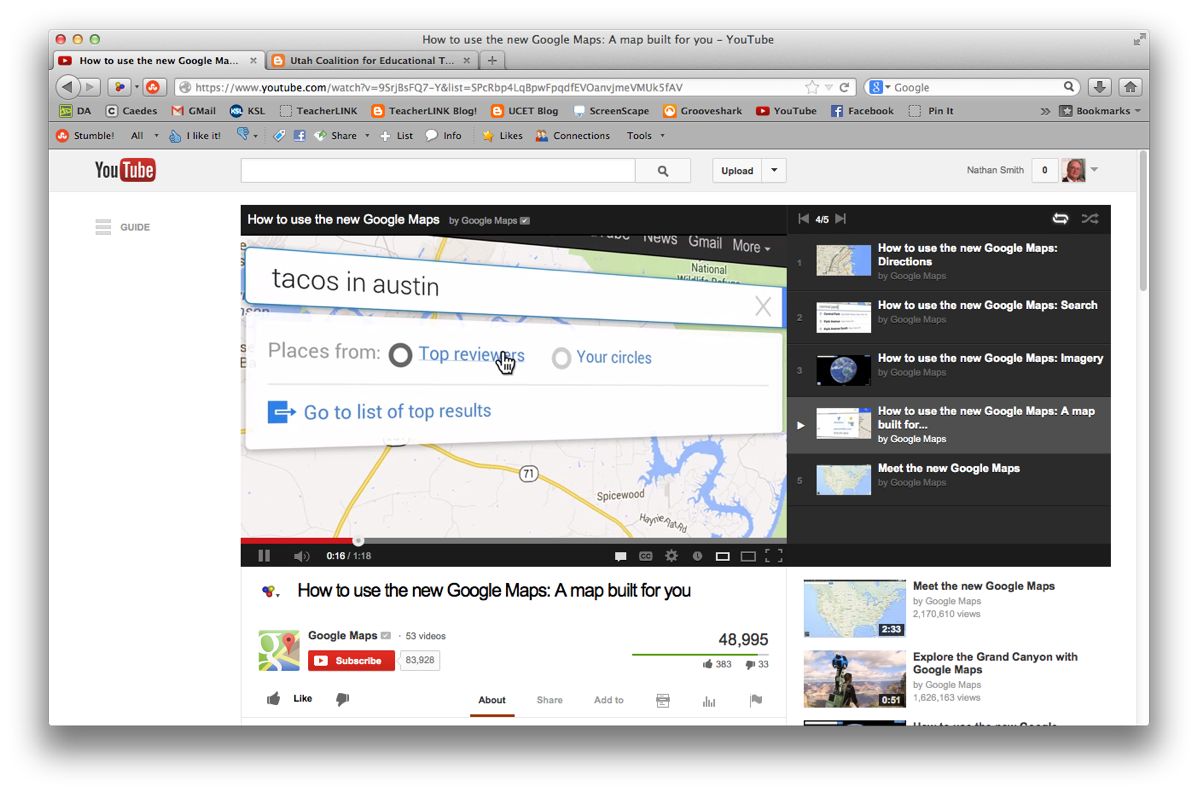Image resolution: width=1198 pixels, height=793 pixels.
Task: Select the Add to tab
Action: 608,700
